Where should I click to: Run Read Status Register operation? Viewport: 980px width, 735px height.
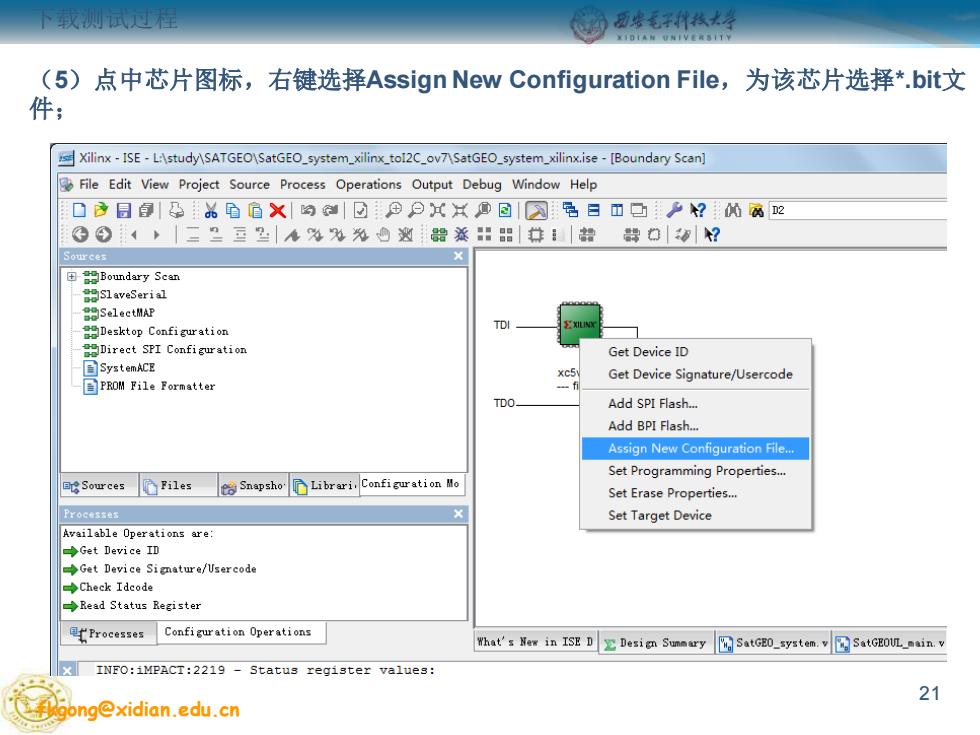click(x=132, y=605)
